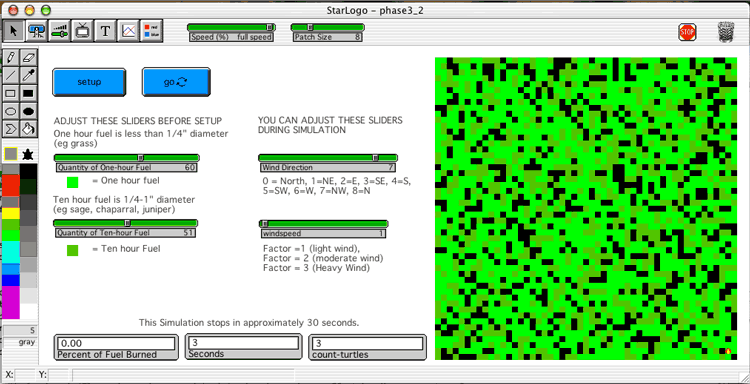Choose the create slider tool

pos(59,32)
